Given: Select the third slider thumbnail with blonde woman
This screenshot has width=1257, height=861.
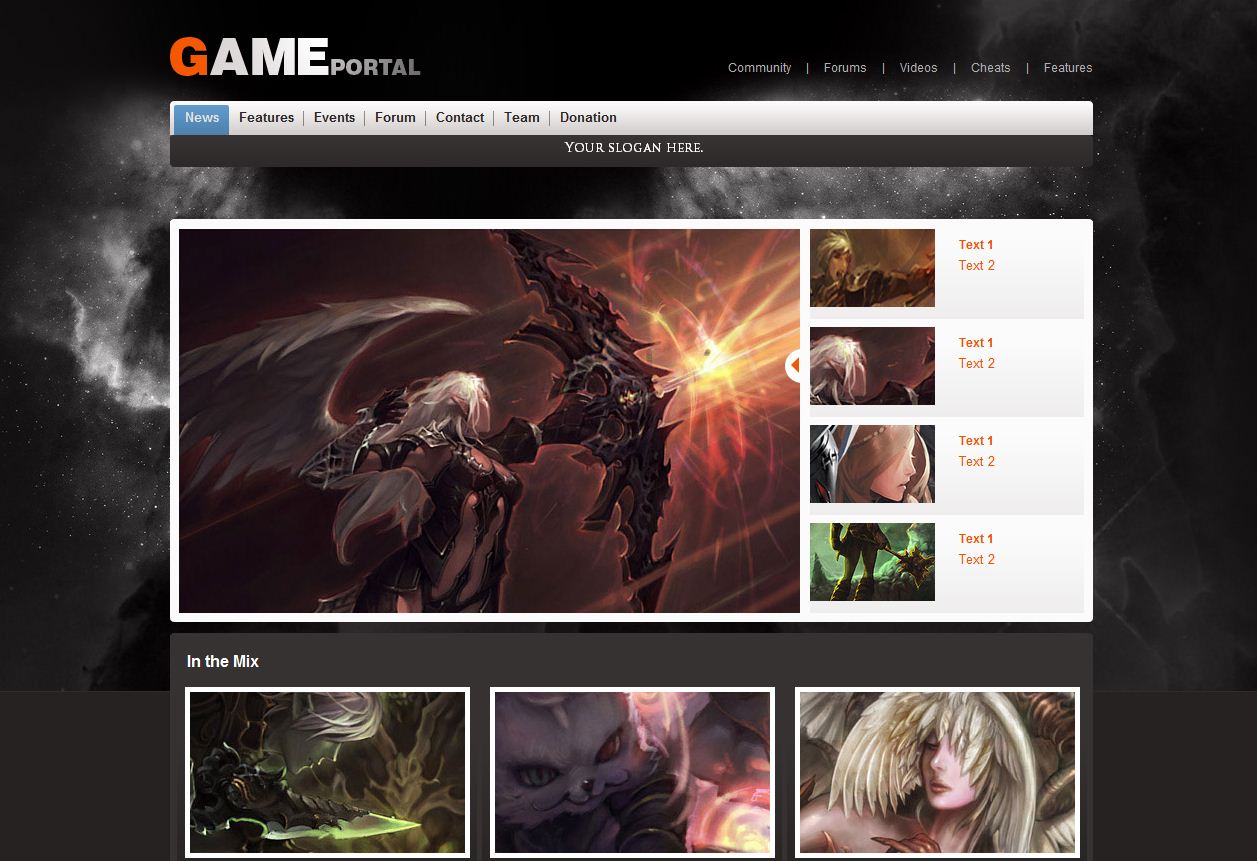Looking at the screenshot, I should tap(872, 464).
